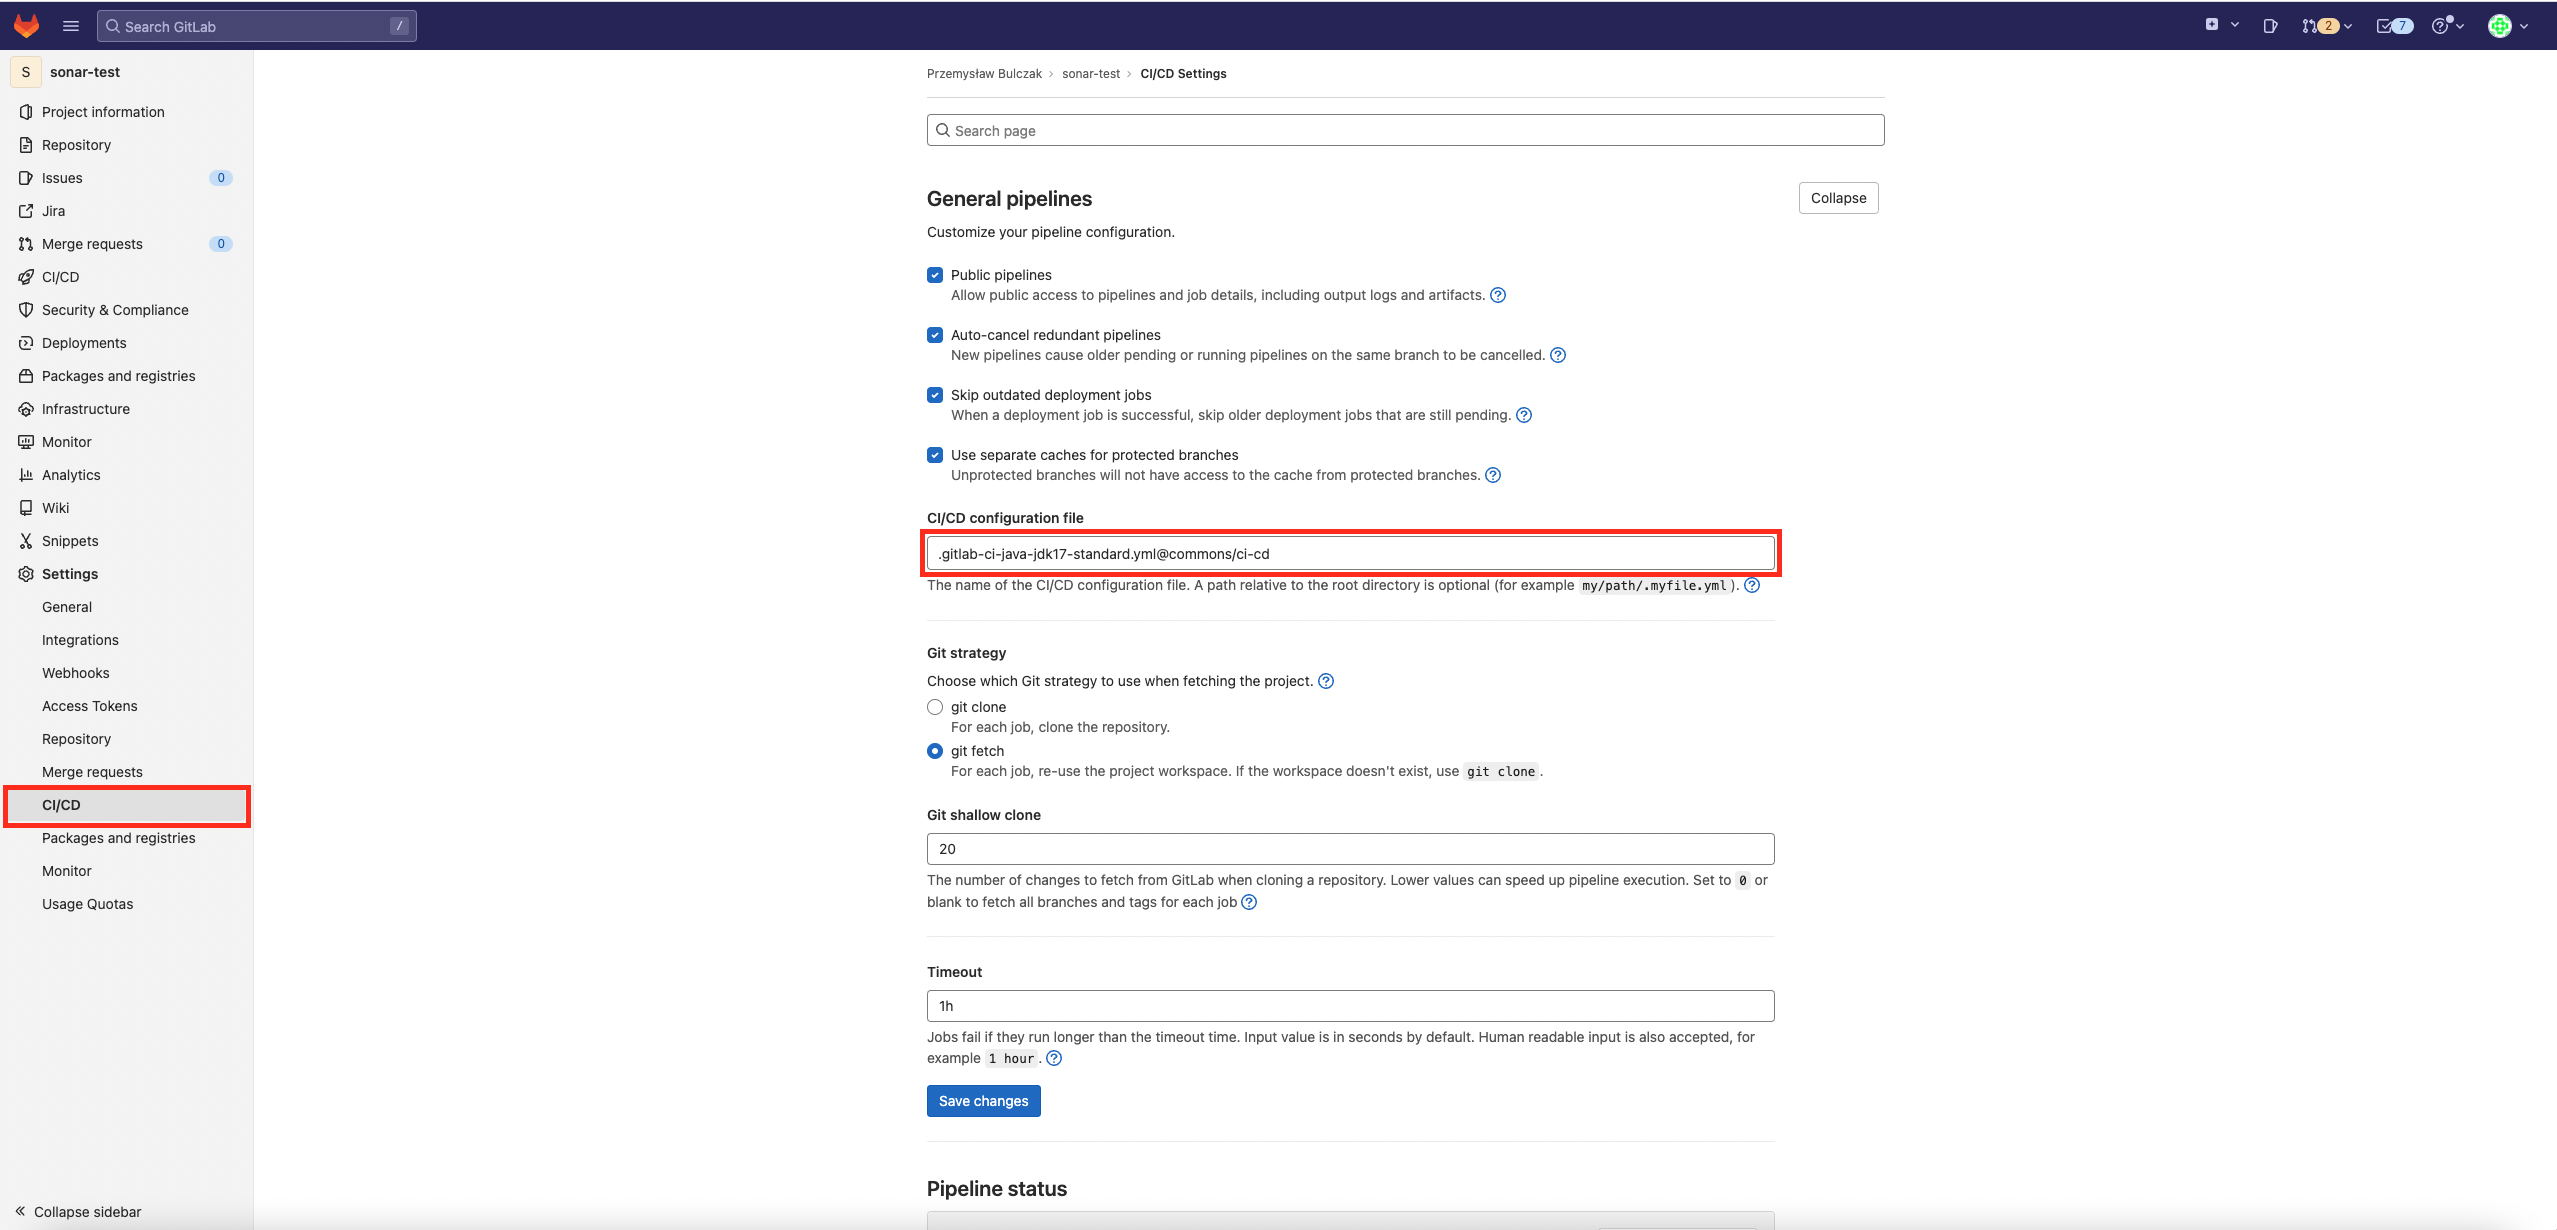Click help icon after Git strategy description

pos(1326,681)
